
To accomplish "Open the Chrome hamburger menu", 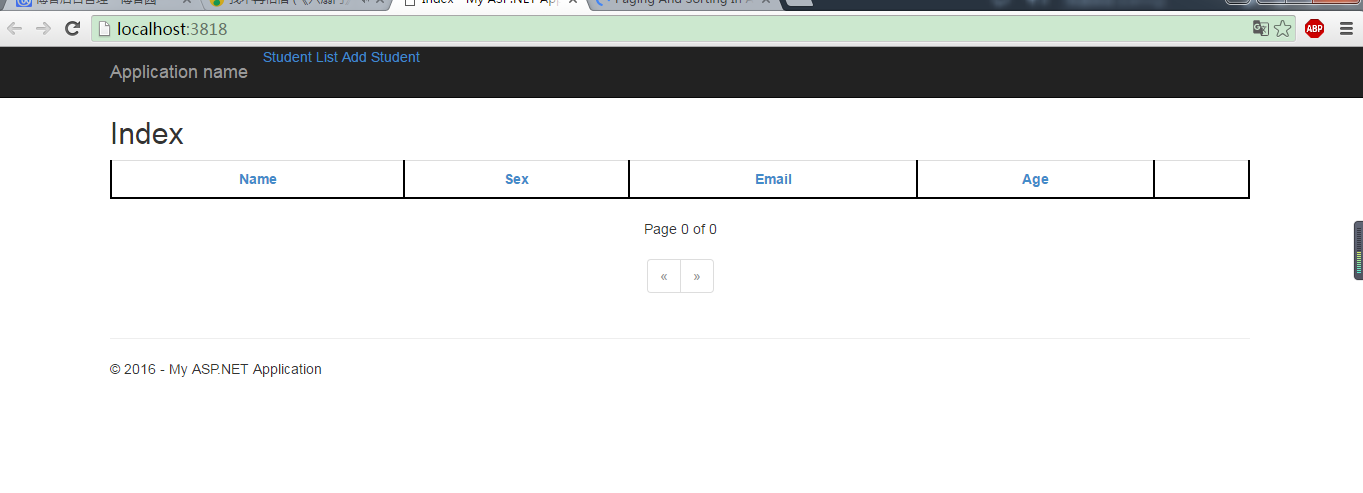I will [x=1346, y=29].
